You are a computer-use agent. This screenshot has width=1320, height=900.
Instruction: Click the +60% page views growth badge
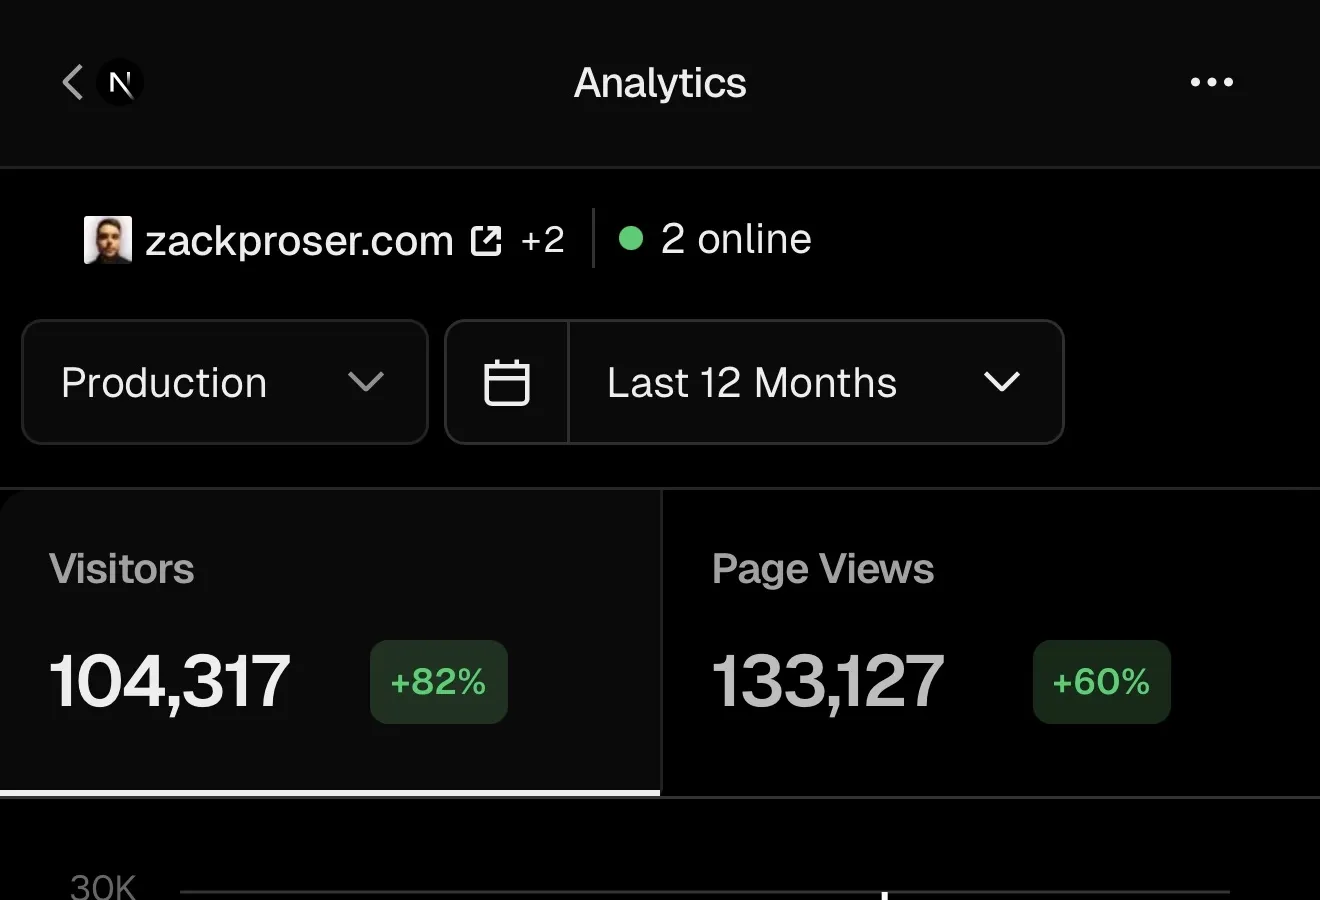pos(1101,682)
